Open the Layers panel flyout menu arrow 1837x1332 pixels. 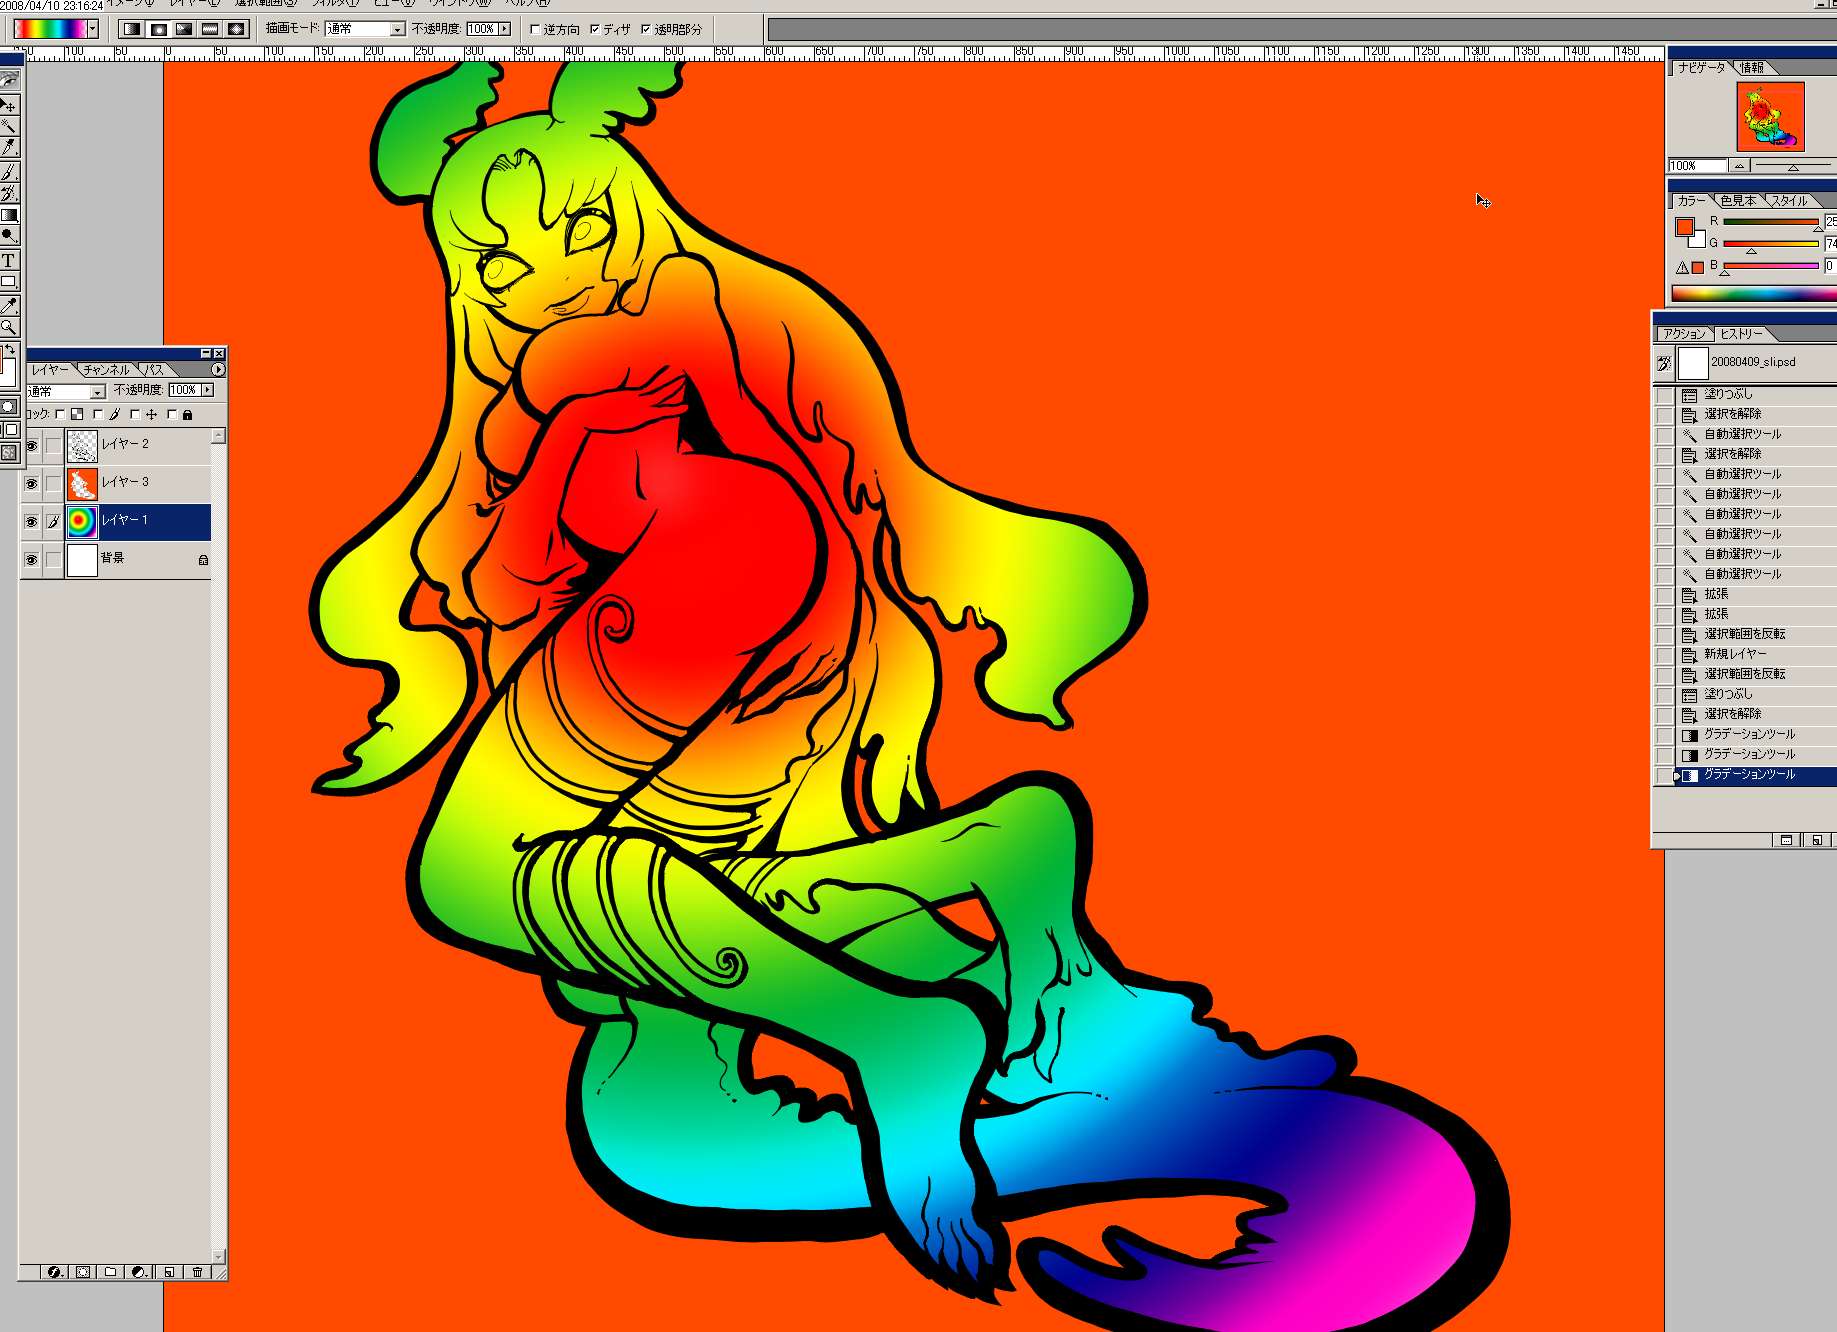[x=218, y=370]
